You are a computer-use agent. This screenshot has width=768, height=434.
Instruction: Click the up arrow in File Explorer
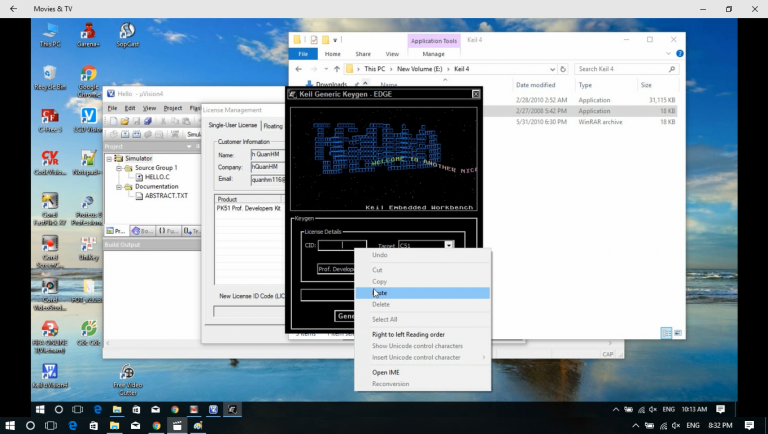[x=338, y=69]
